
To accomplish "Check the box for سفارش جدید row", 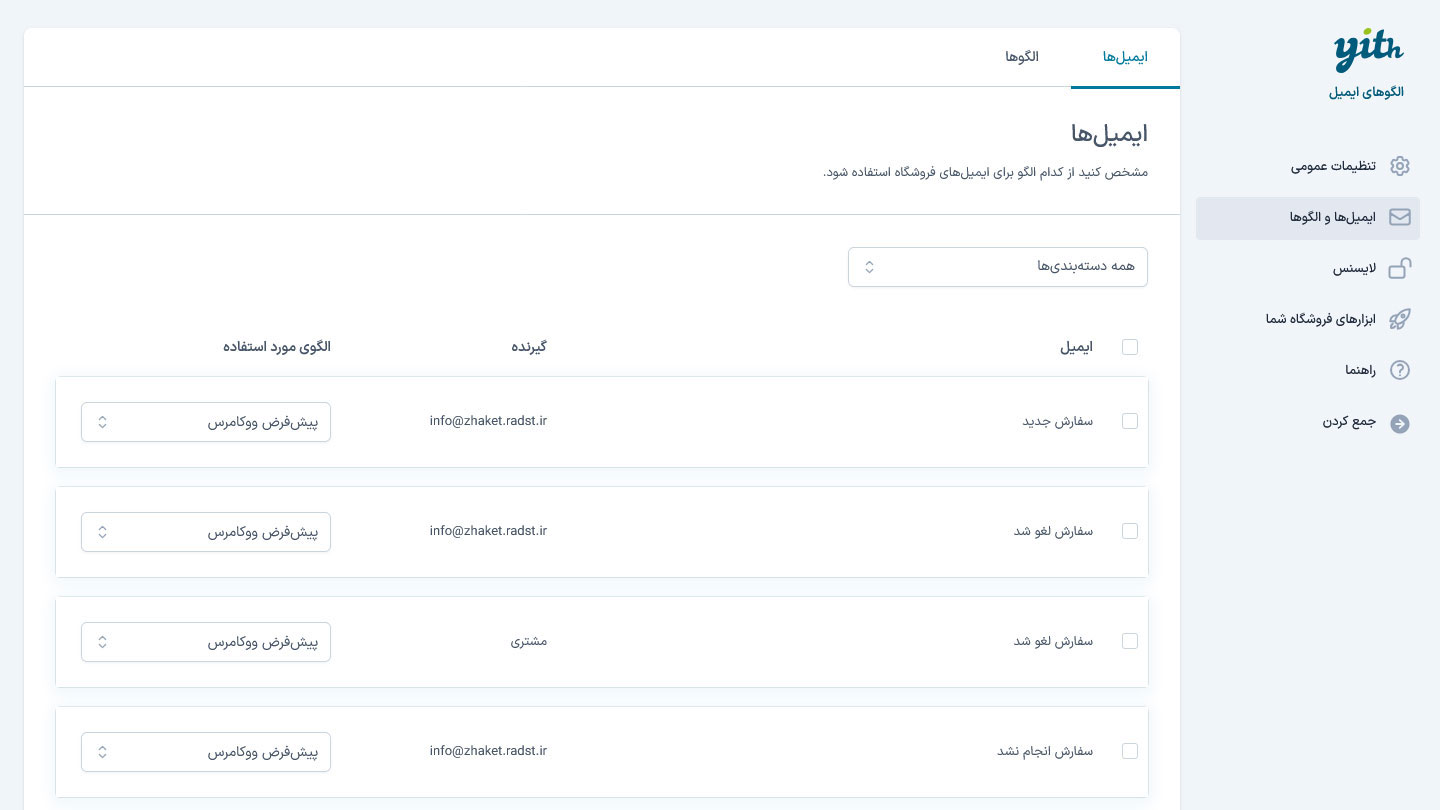I will pyautogui.click(x=1130, y=422).
